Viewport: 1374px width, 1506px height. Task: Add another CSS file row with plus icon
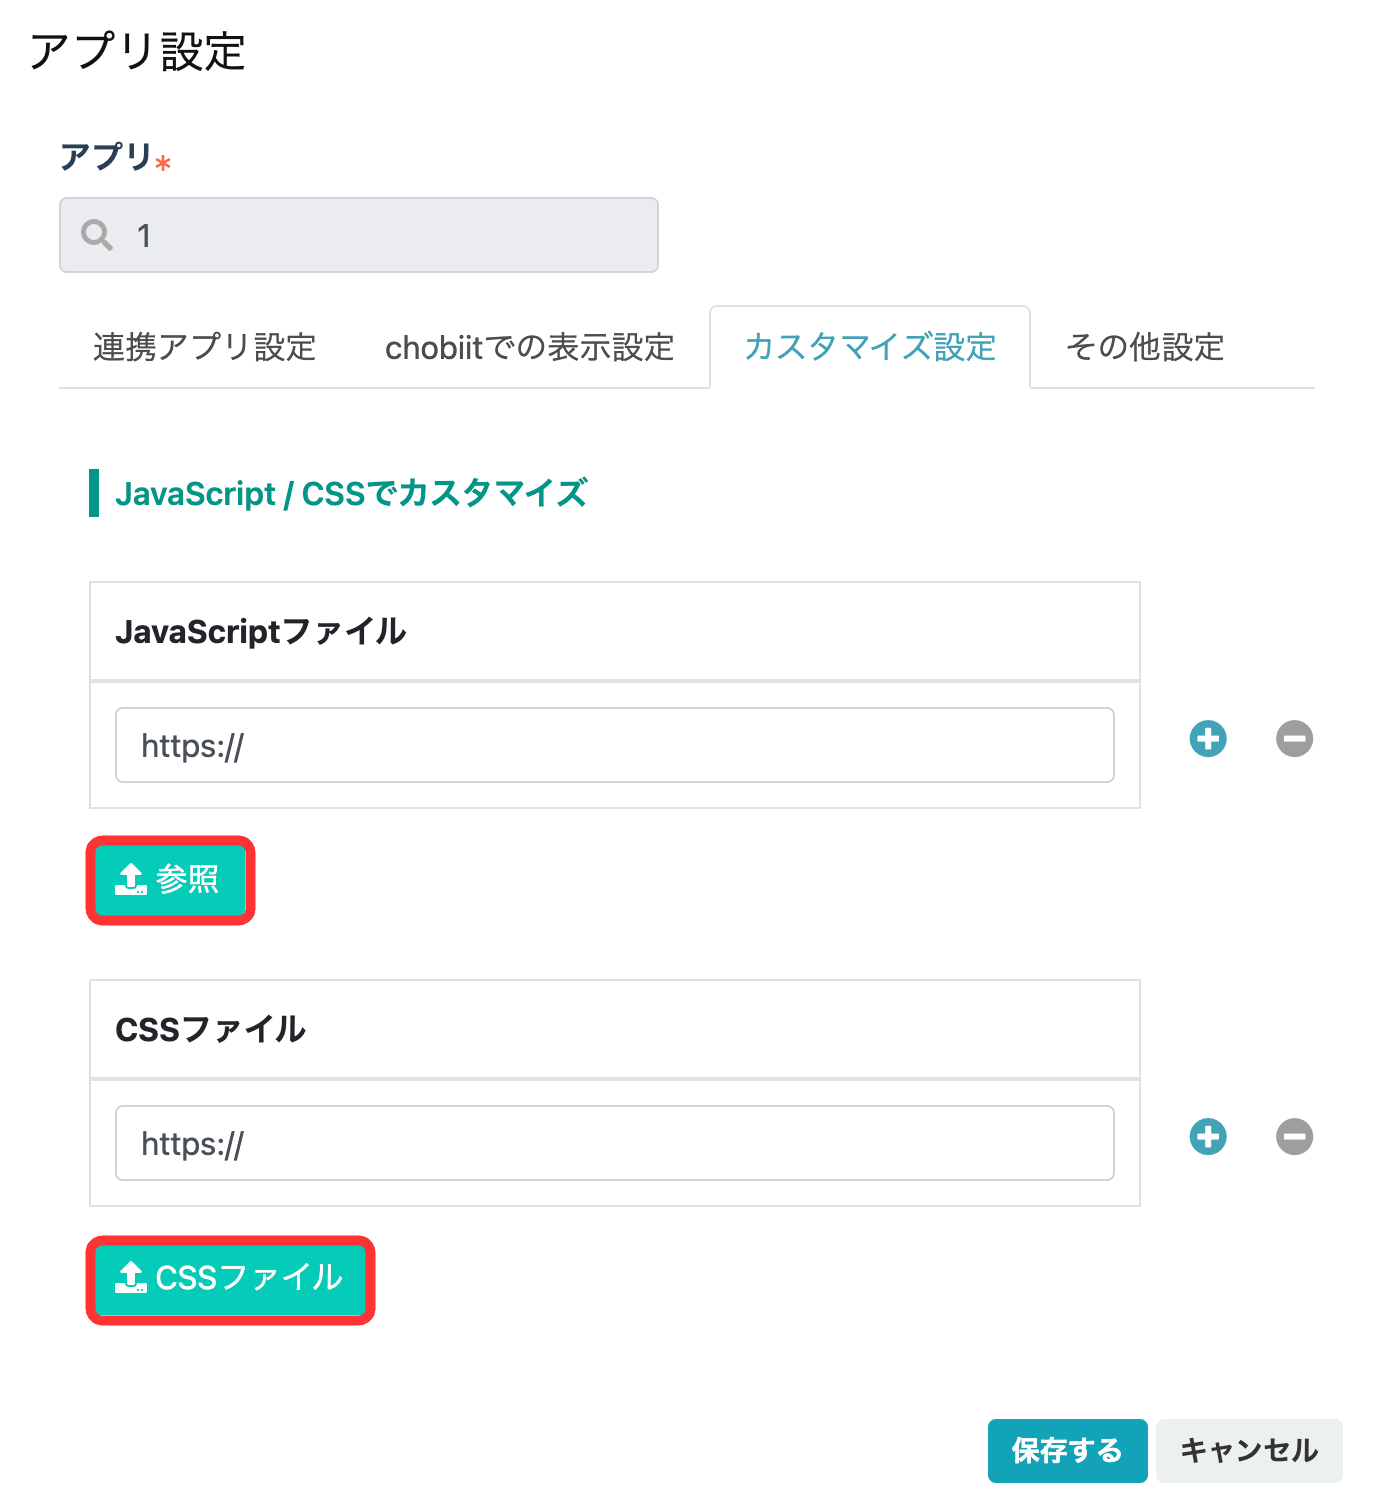1208,1137
